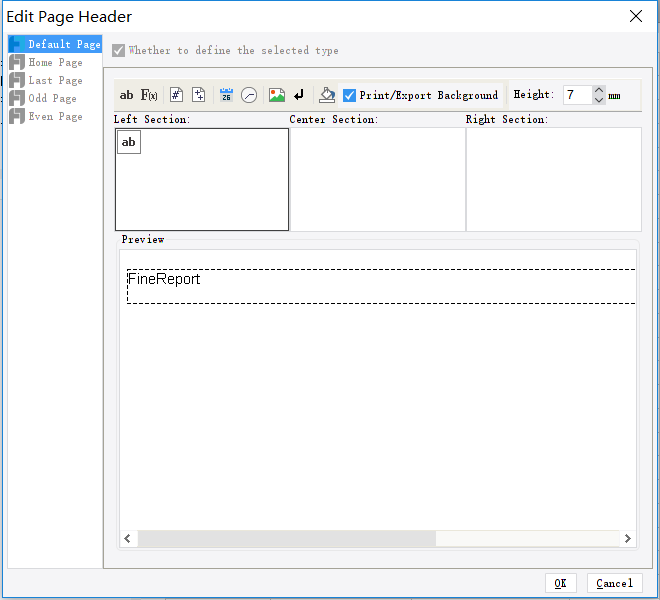Image resolution: width=660 pixels, height=600 pixels.
Task: Click the Height input field showing 7
Action: tap(578, 95)
